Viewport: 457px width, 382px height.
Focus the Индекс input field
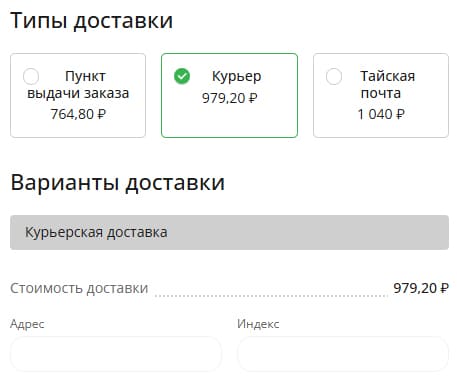[x=343, y=354]
